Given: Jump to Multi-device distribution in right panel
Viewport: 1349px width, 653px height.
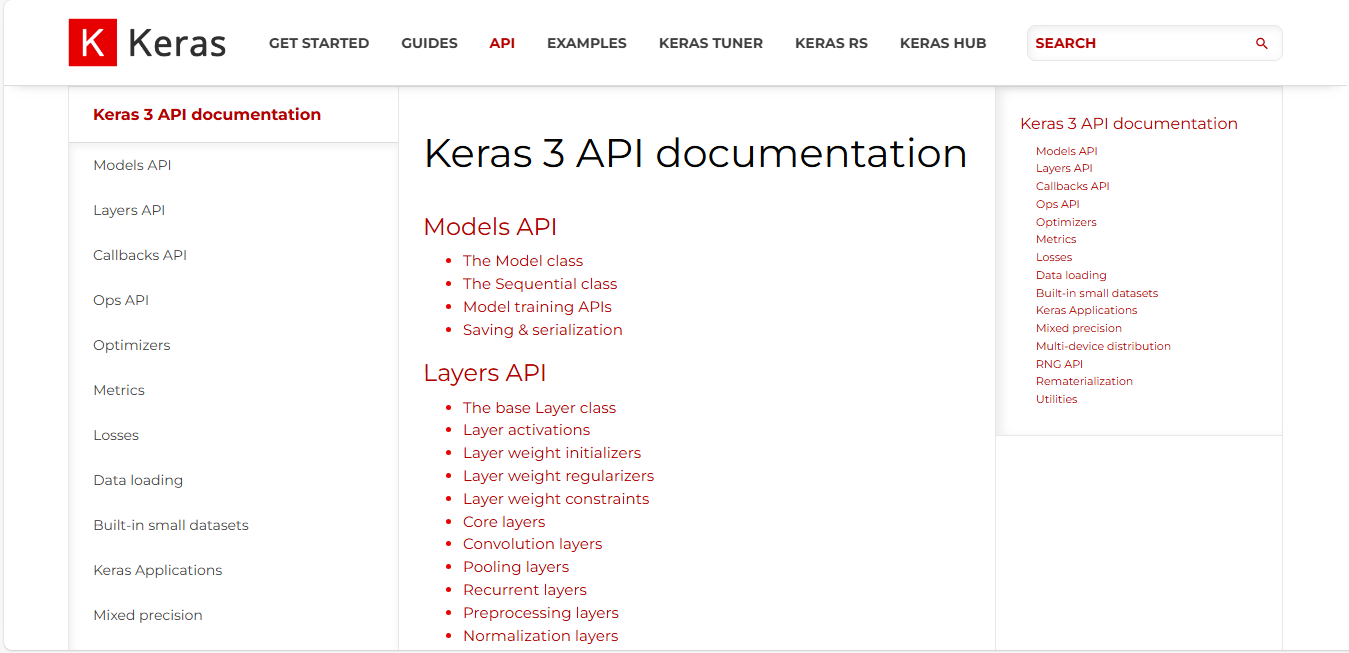Looking at the screenshot, I should click(x=1103, y=346).
